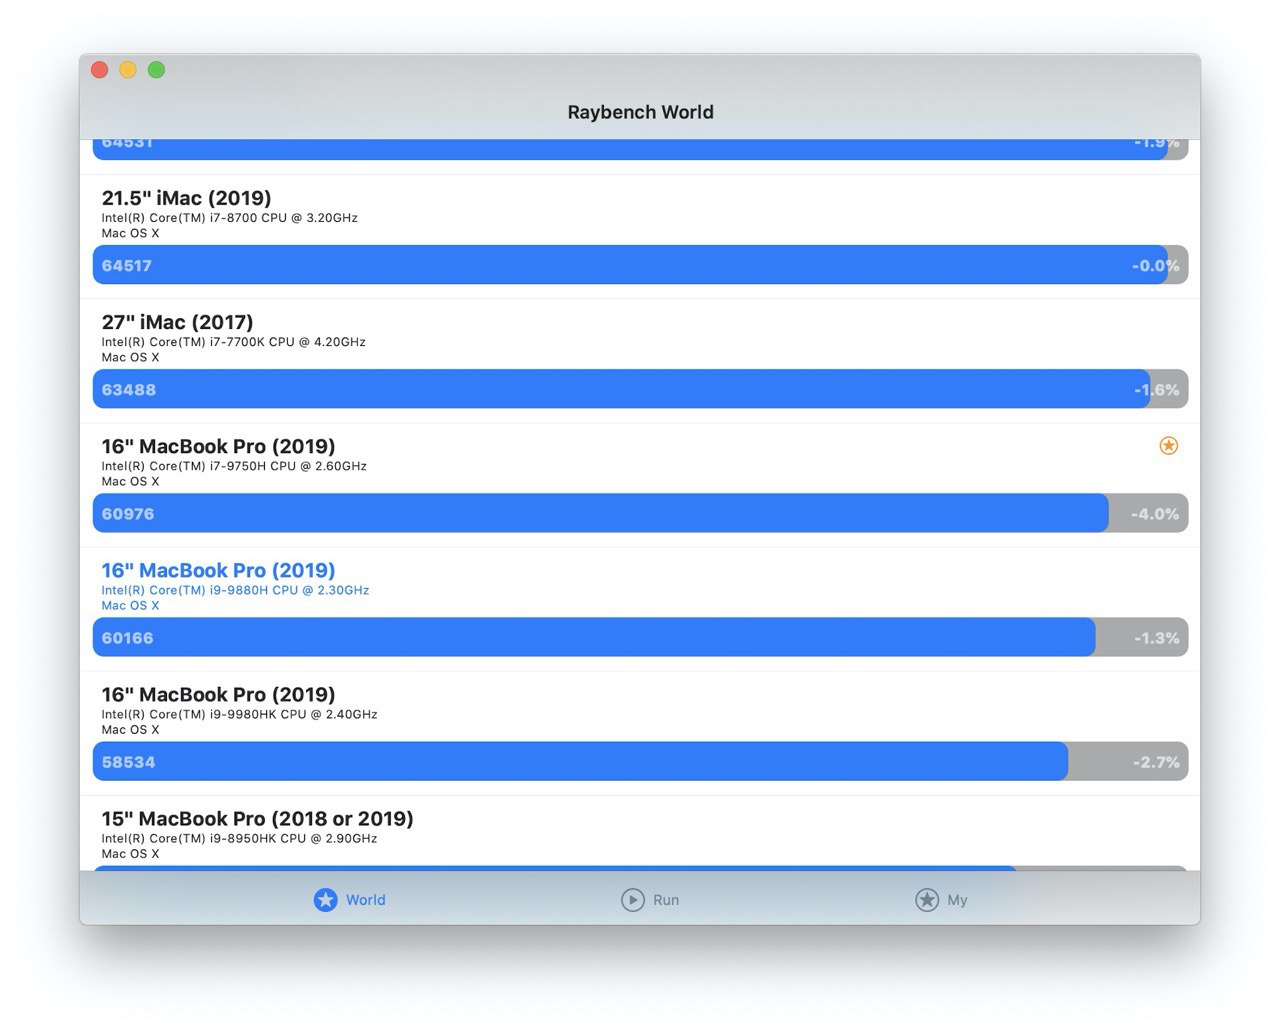Image resolution: width=1280 pixels, height=1030 pixels.
Task: Click blue Mac OS X text under i9-9880H
Action: [130, 605]
